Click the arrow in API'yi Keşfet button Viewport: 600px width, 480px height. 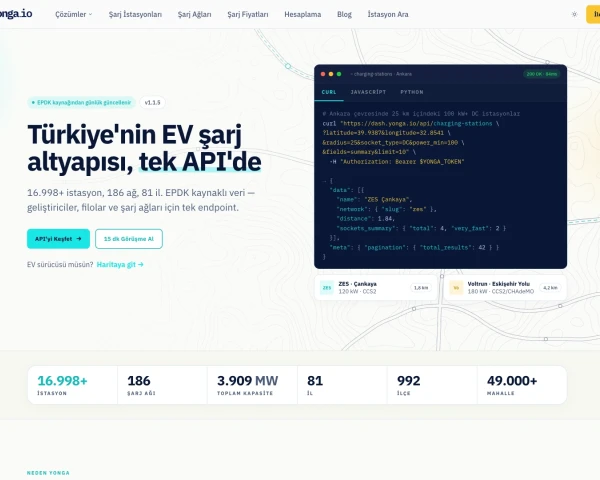79,238
